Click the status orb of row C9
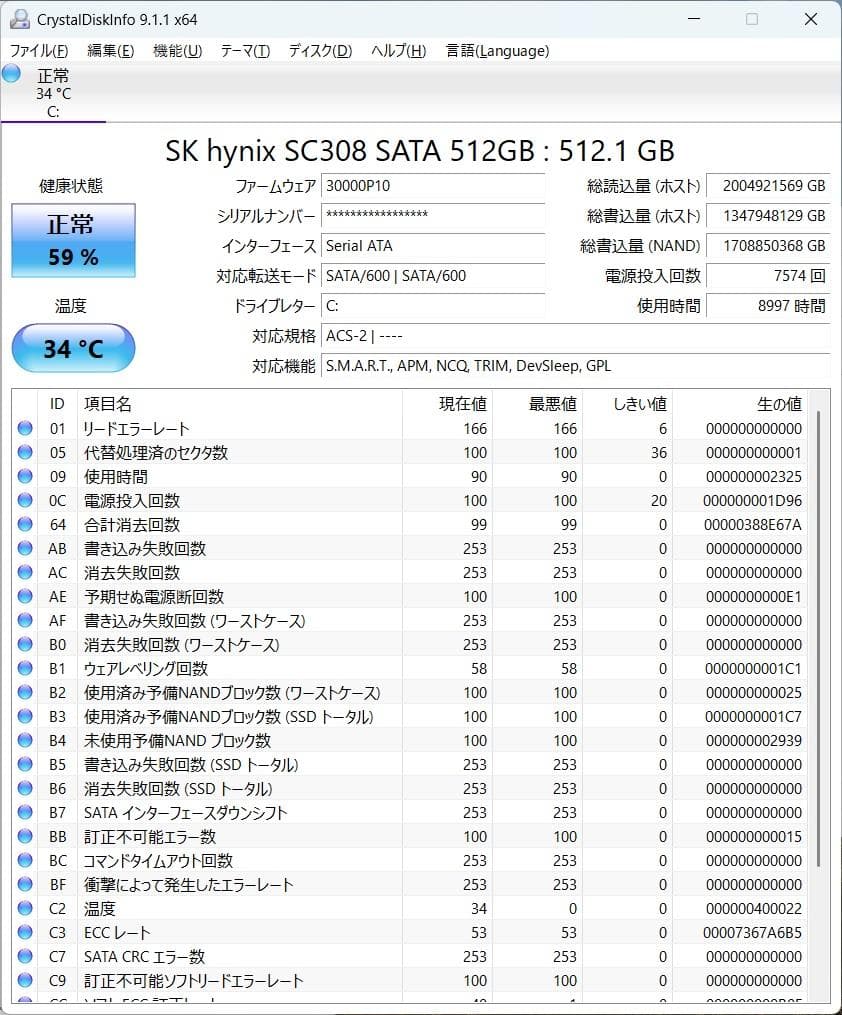This screenshot has width=842, height=1015. pos(25,980)
